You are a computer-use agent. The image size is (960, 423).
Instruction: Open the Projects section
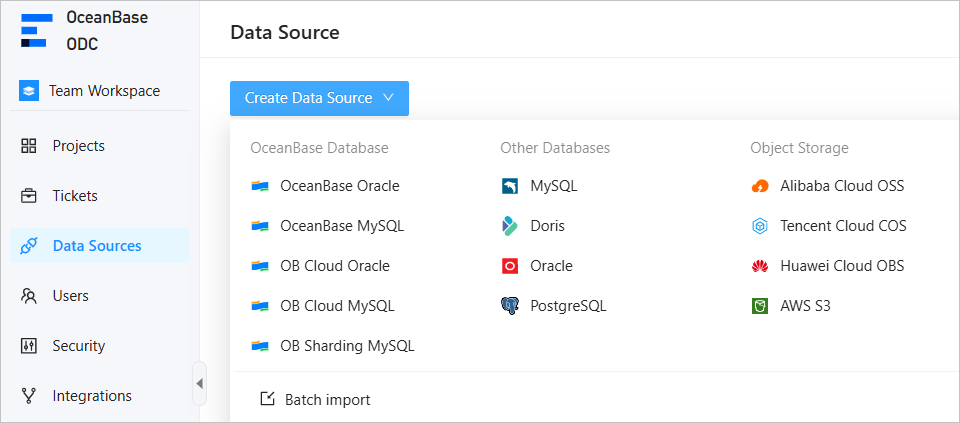coord(78,146)
